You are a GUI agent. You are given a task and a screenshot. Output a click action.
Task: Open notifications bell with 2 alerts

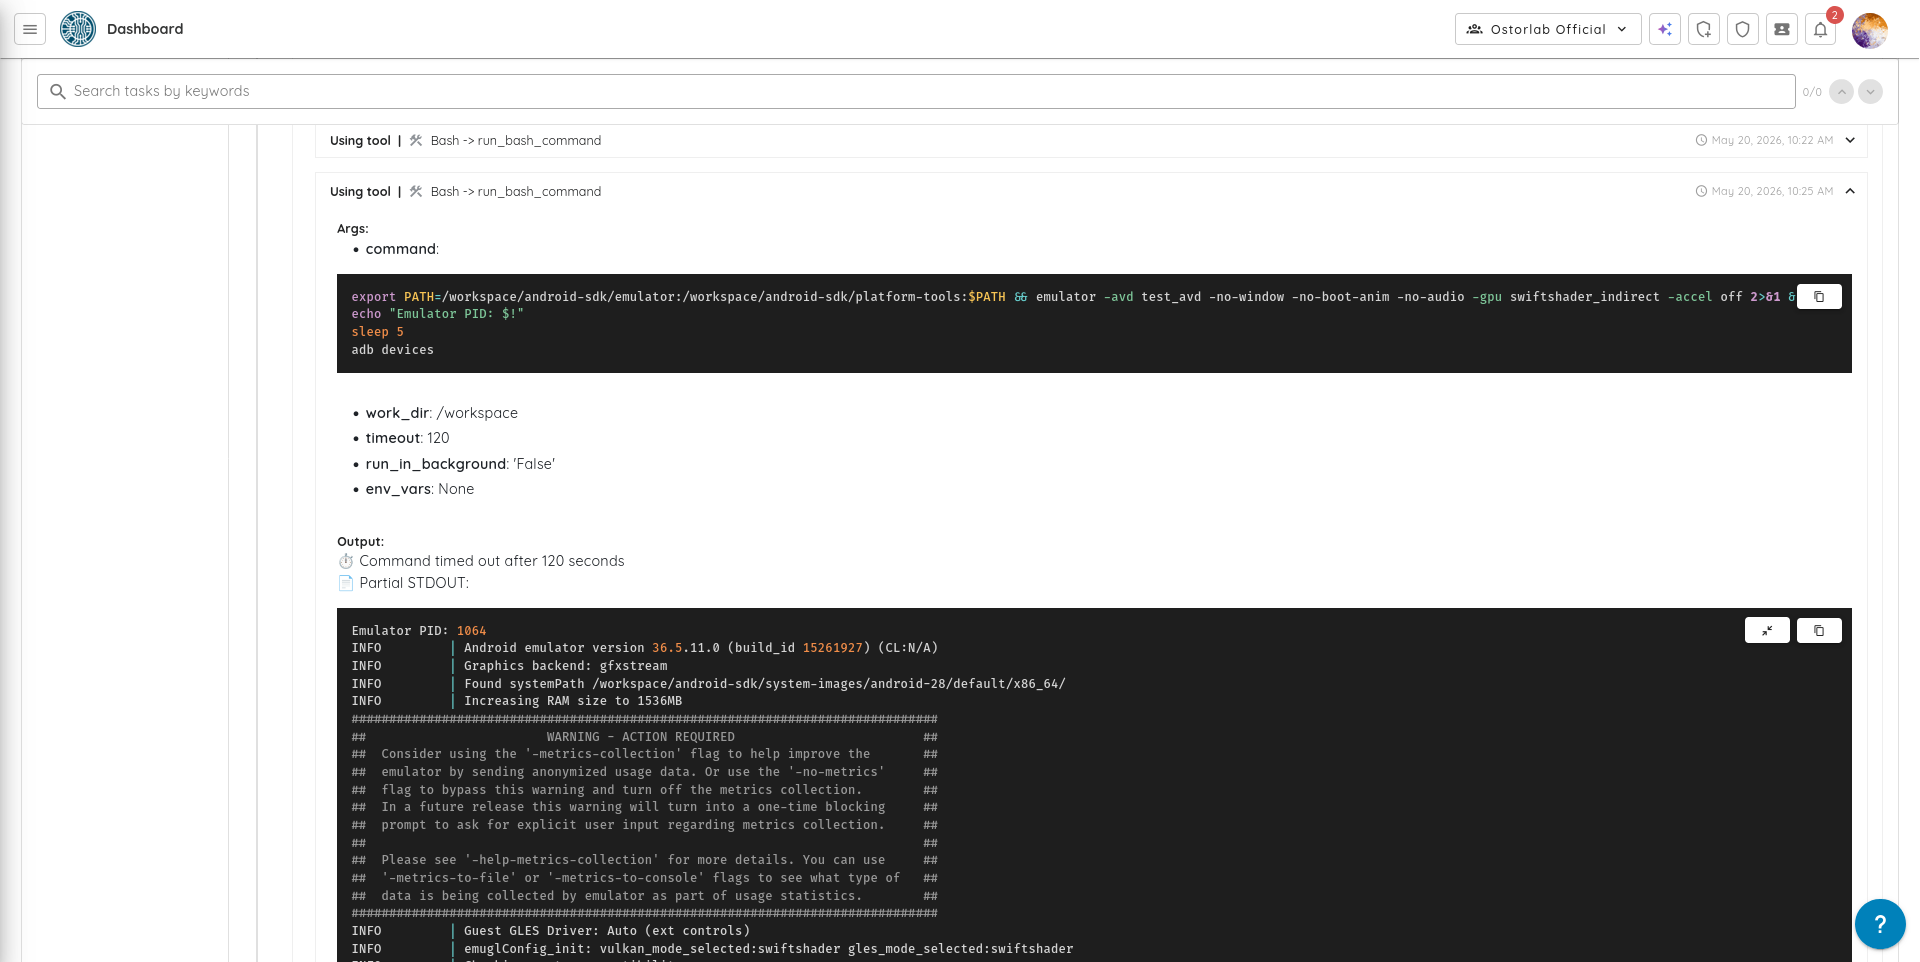click(1821, 29)
